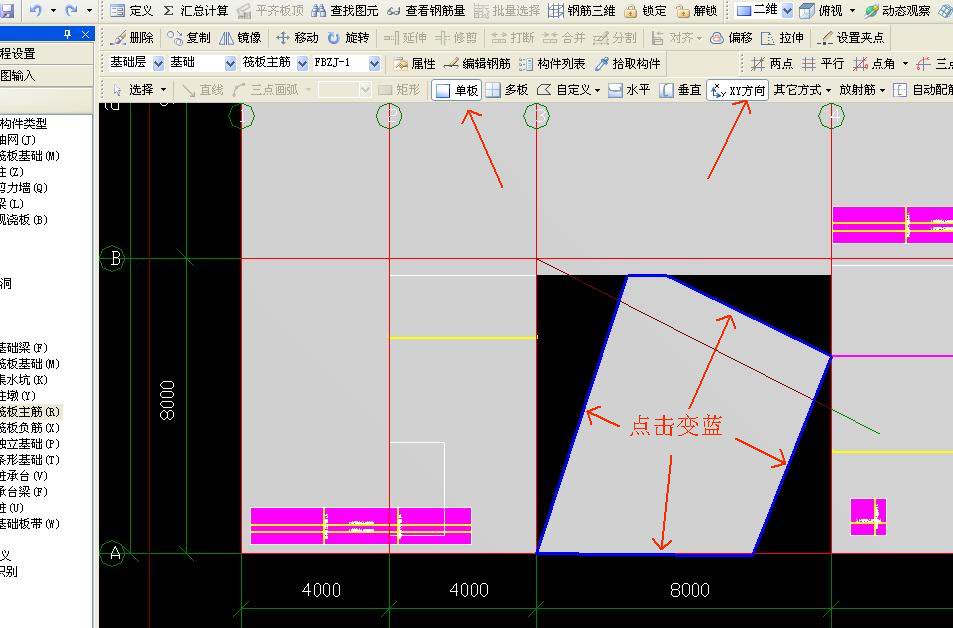Expand the 选择 tool dropdown arrow

tap(163, 90)
